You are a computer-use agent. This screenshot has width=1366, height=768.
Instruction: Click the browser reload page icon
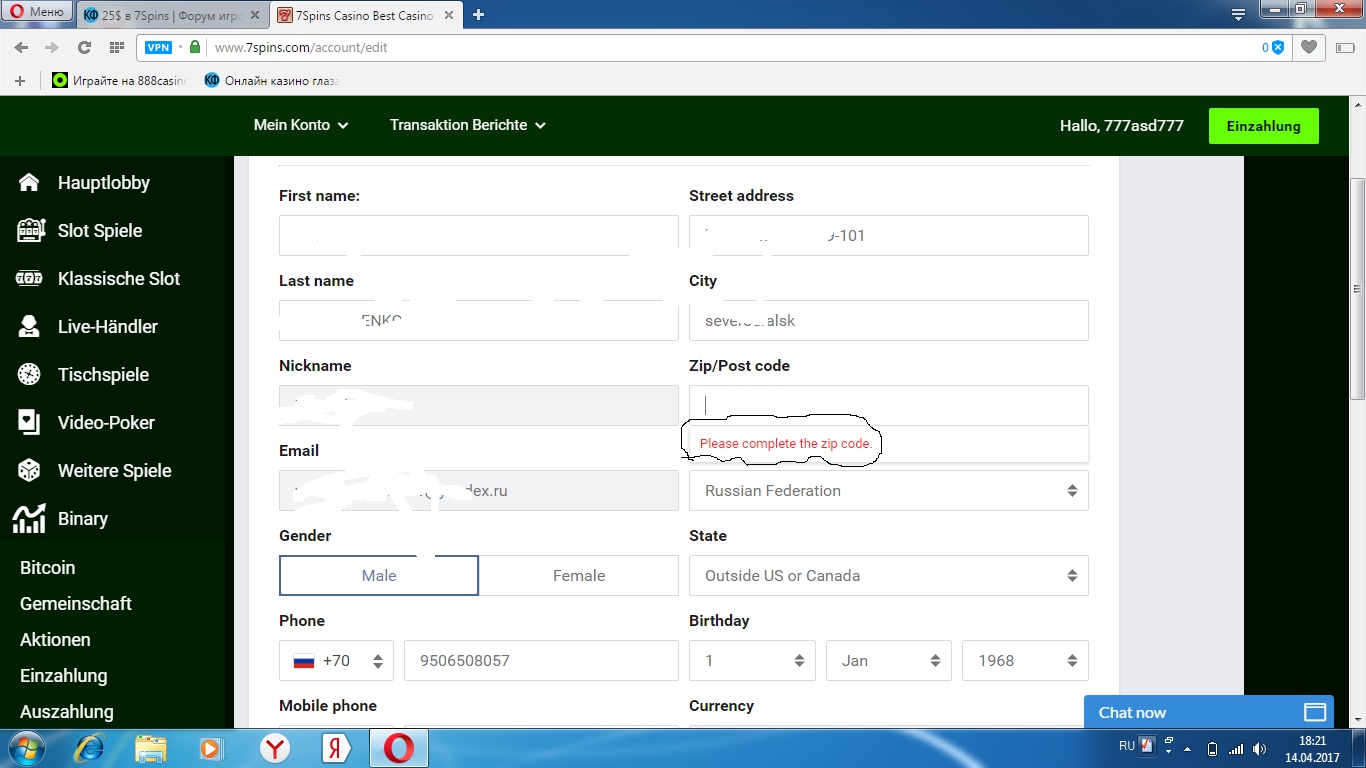point(84,47)
